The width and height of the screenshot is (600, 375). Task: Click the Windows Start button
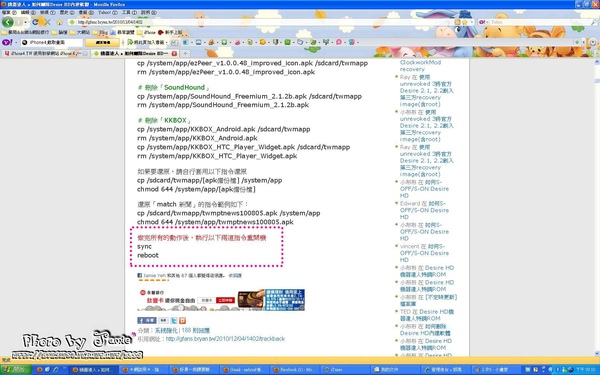click(15, 370)
